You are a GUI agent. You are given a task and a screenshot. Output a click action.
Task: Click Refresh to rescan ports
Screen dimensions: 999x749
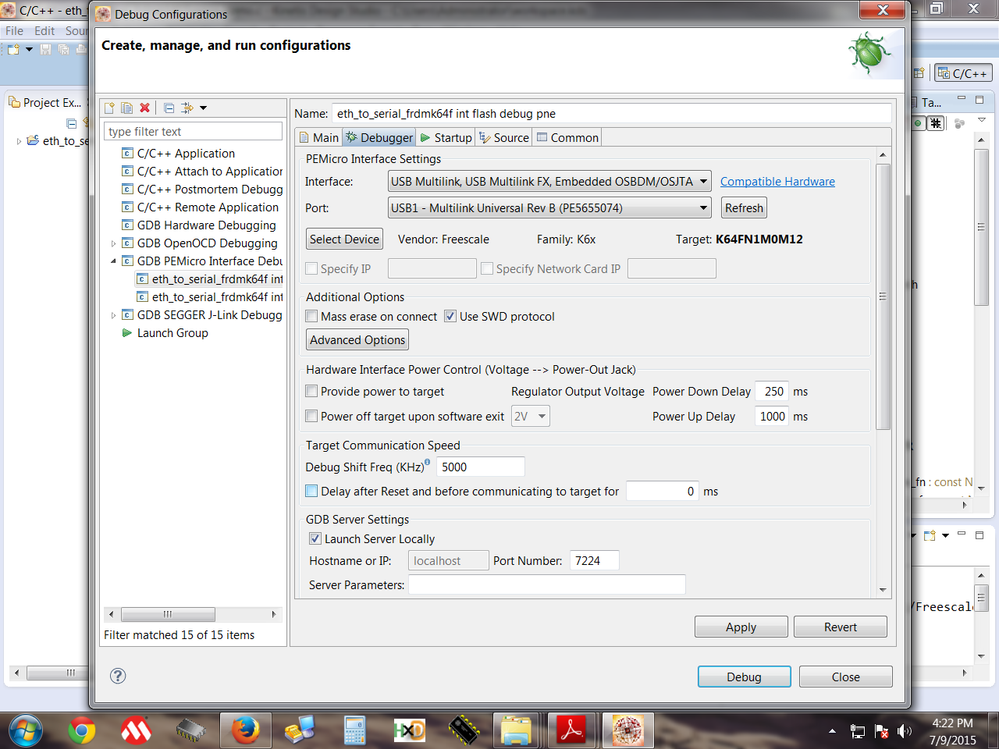744,208
